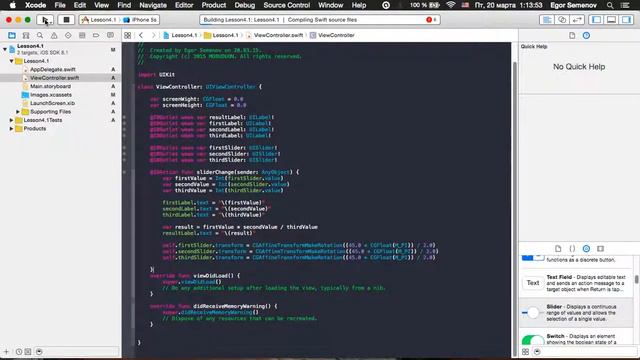The width and height of the screenshot is (640, 360).
Task: Switch to the Version editor
Action: coord(577,20)
